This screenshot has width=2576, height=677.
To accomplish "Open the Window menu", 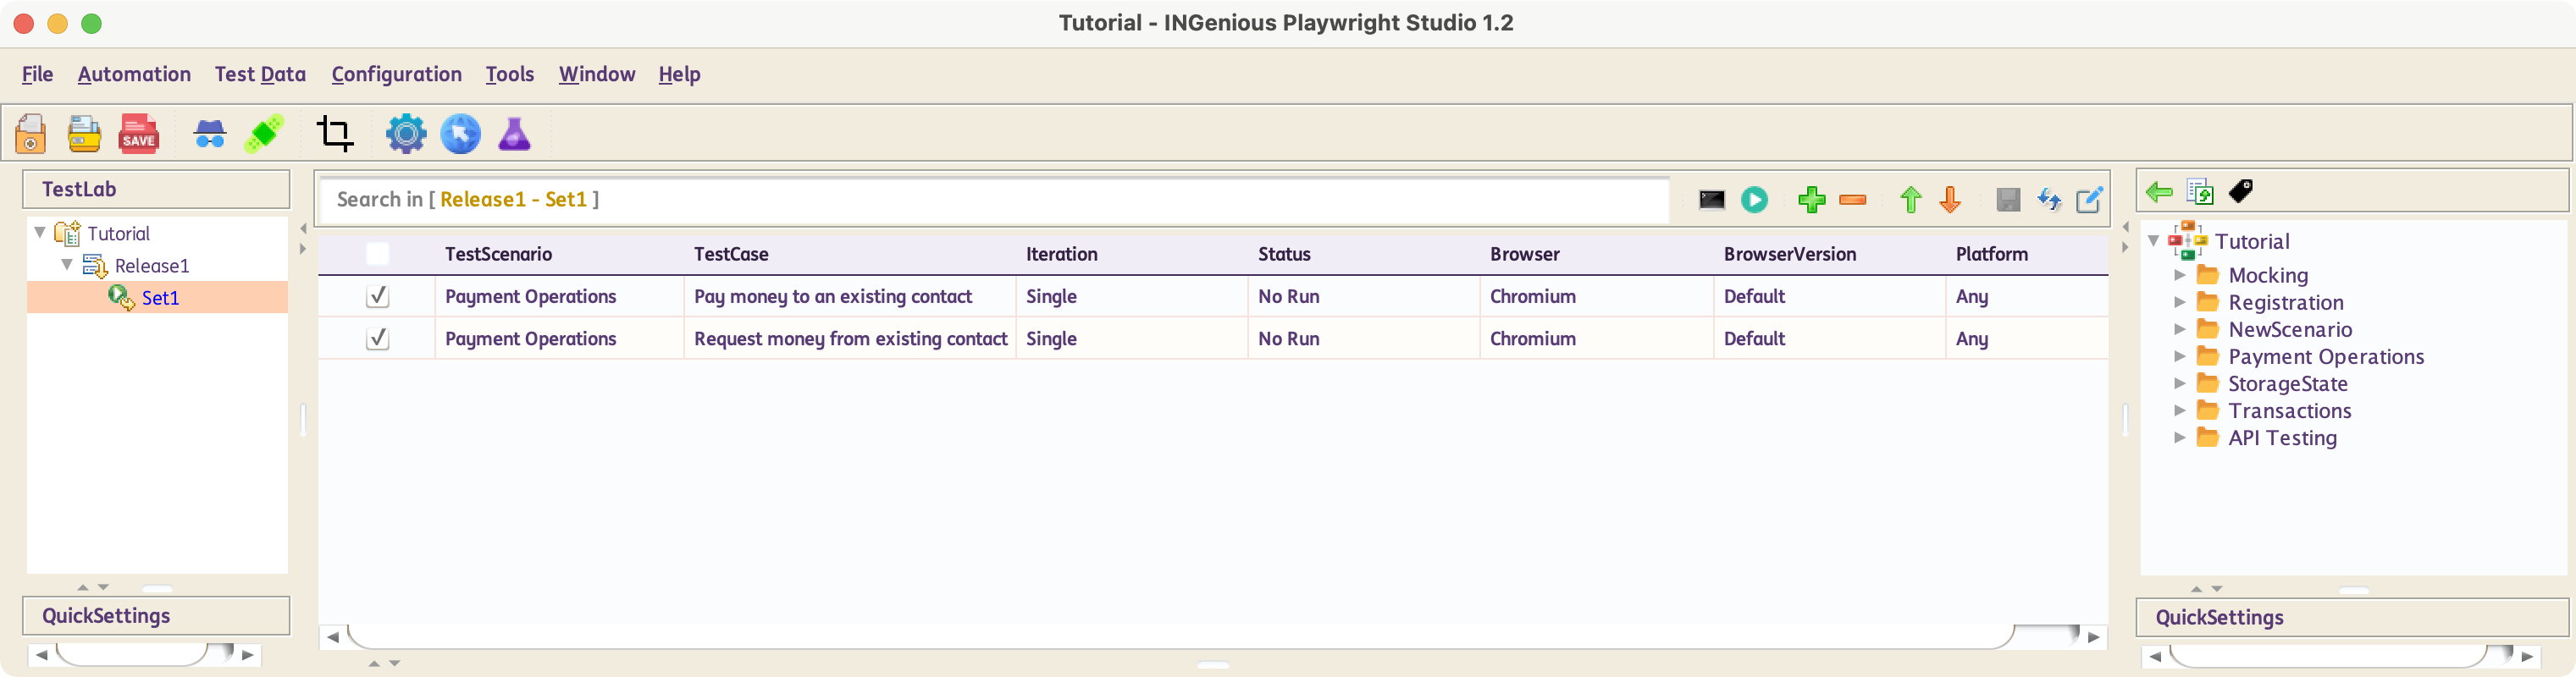I will [597, 74].
